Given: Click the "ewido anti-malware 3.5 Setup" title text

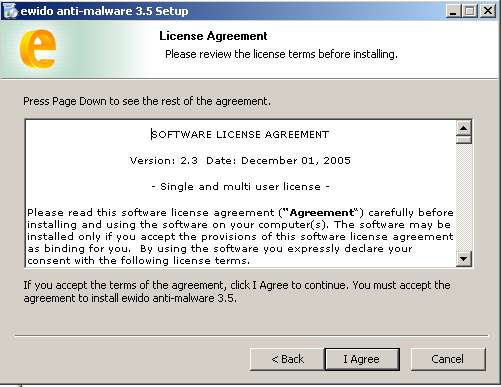Looking at the screenshot, I should pyautogui.click(x=104, y=11).
